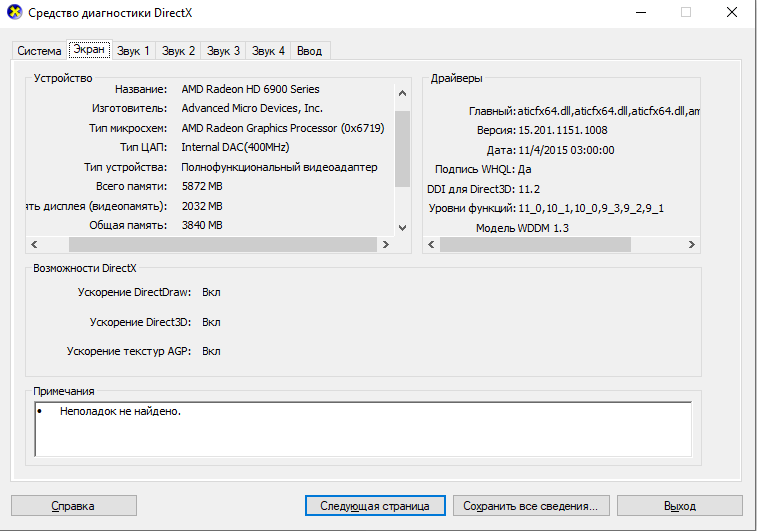Screen dimensions: 757x531
Task: Click the Устройство horizontal scrollbar thumb
Action: [x=223, y=244]
